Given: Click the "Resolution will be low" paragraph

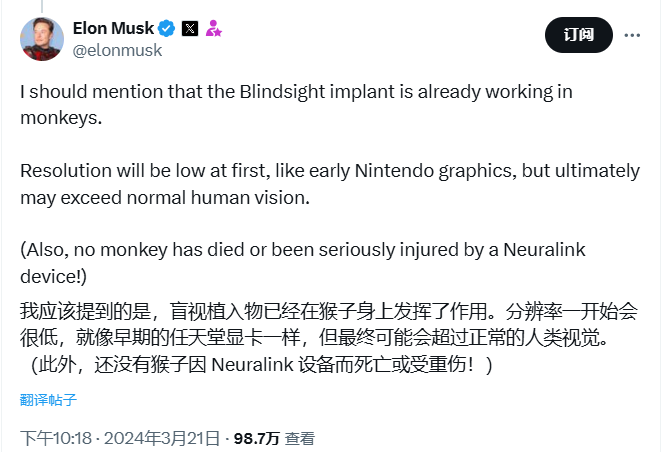Looking at the screenshot, I should point(330,184).
